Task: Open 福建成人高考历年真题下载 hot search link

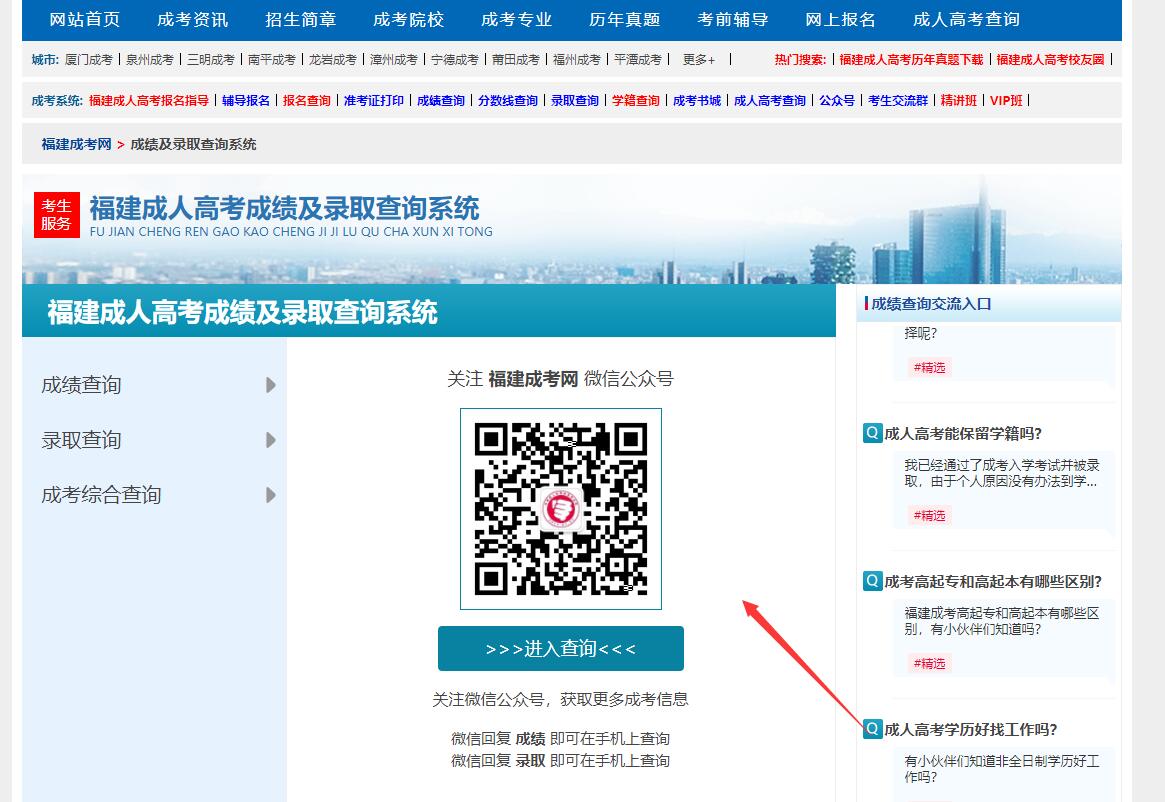Action: click(x=911, y=60)
